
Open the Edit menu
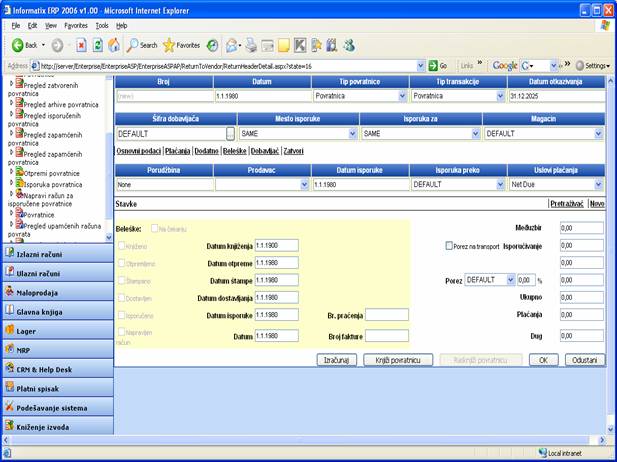pyautogui.click(x=32, y=26)
